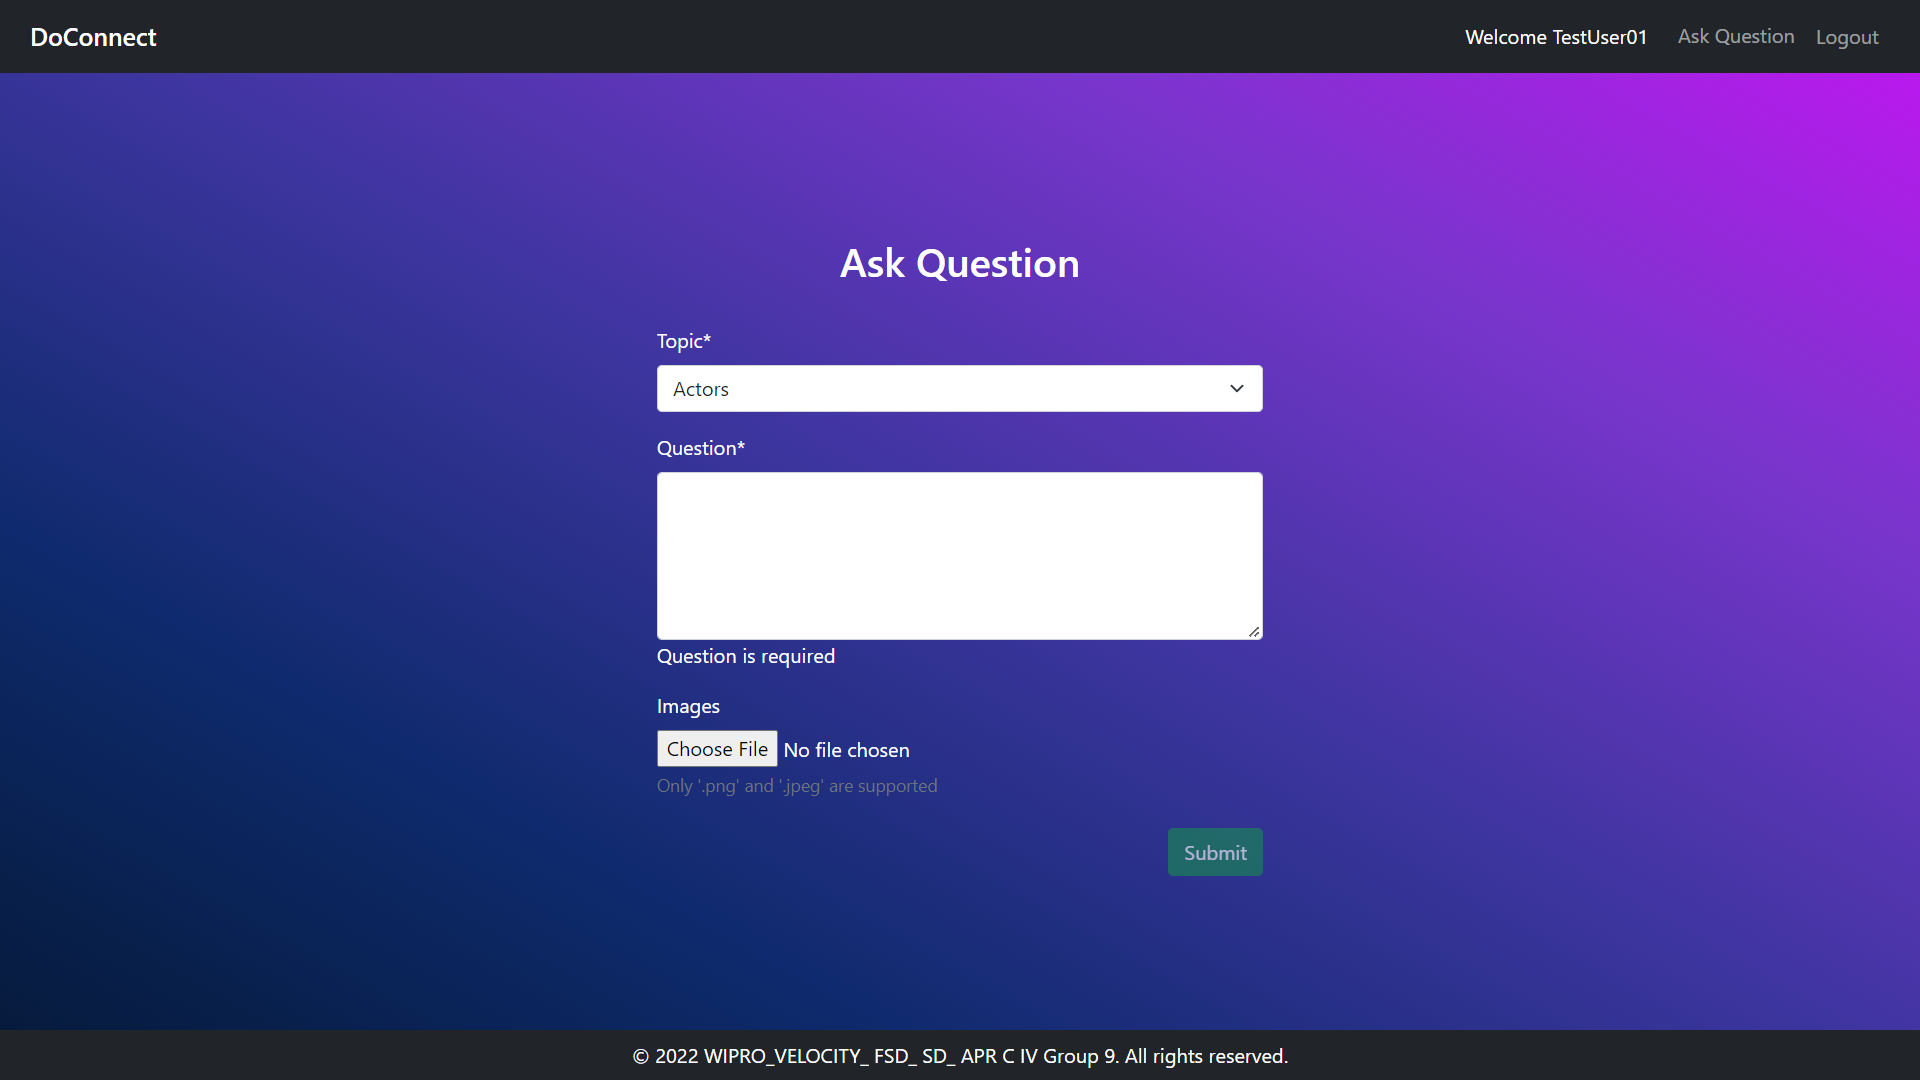Screen dimensions: 1920x1080
Task: Toggle the Topic required field selector
Action: point(959,388)
